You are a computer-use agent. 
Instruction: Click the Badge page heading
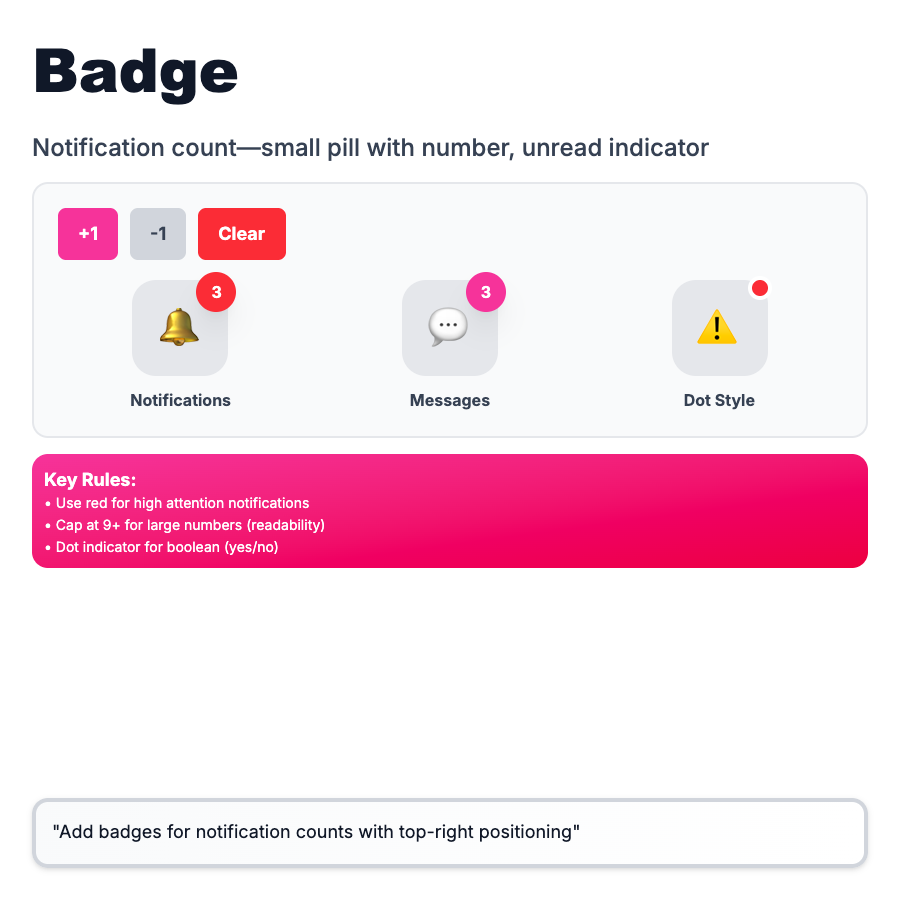coord(136,72)
